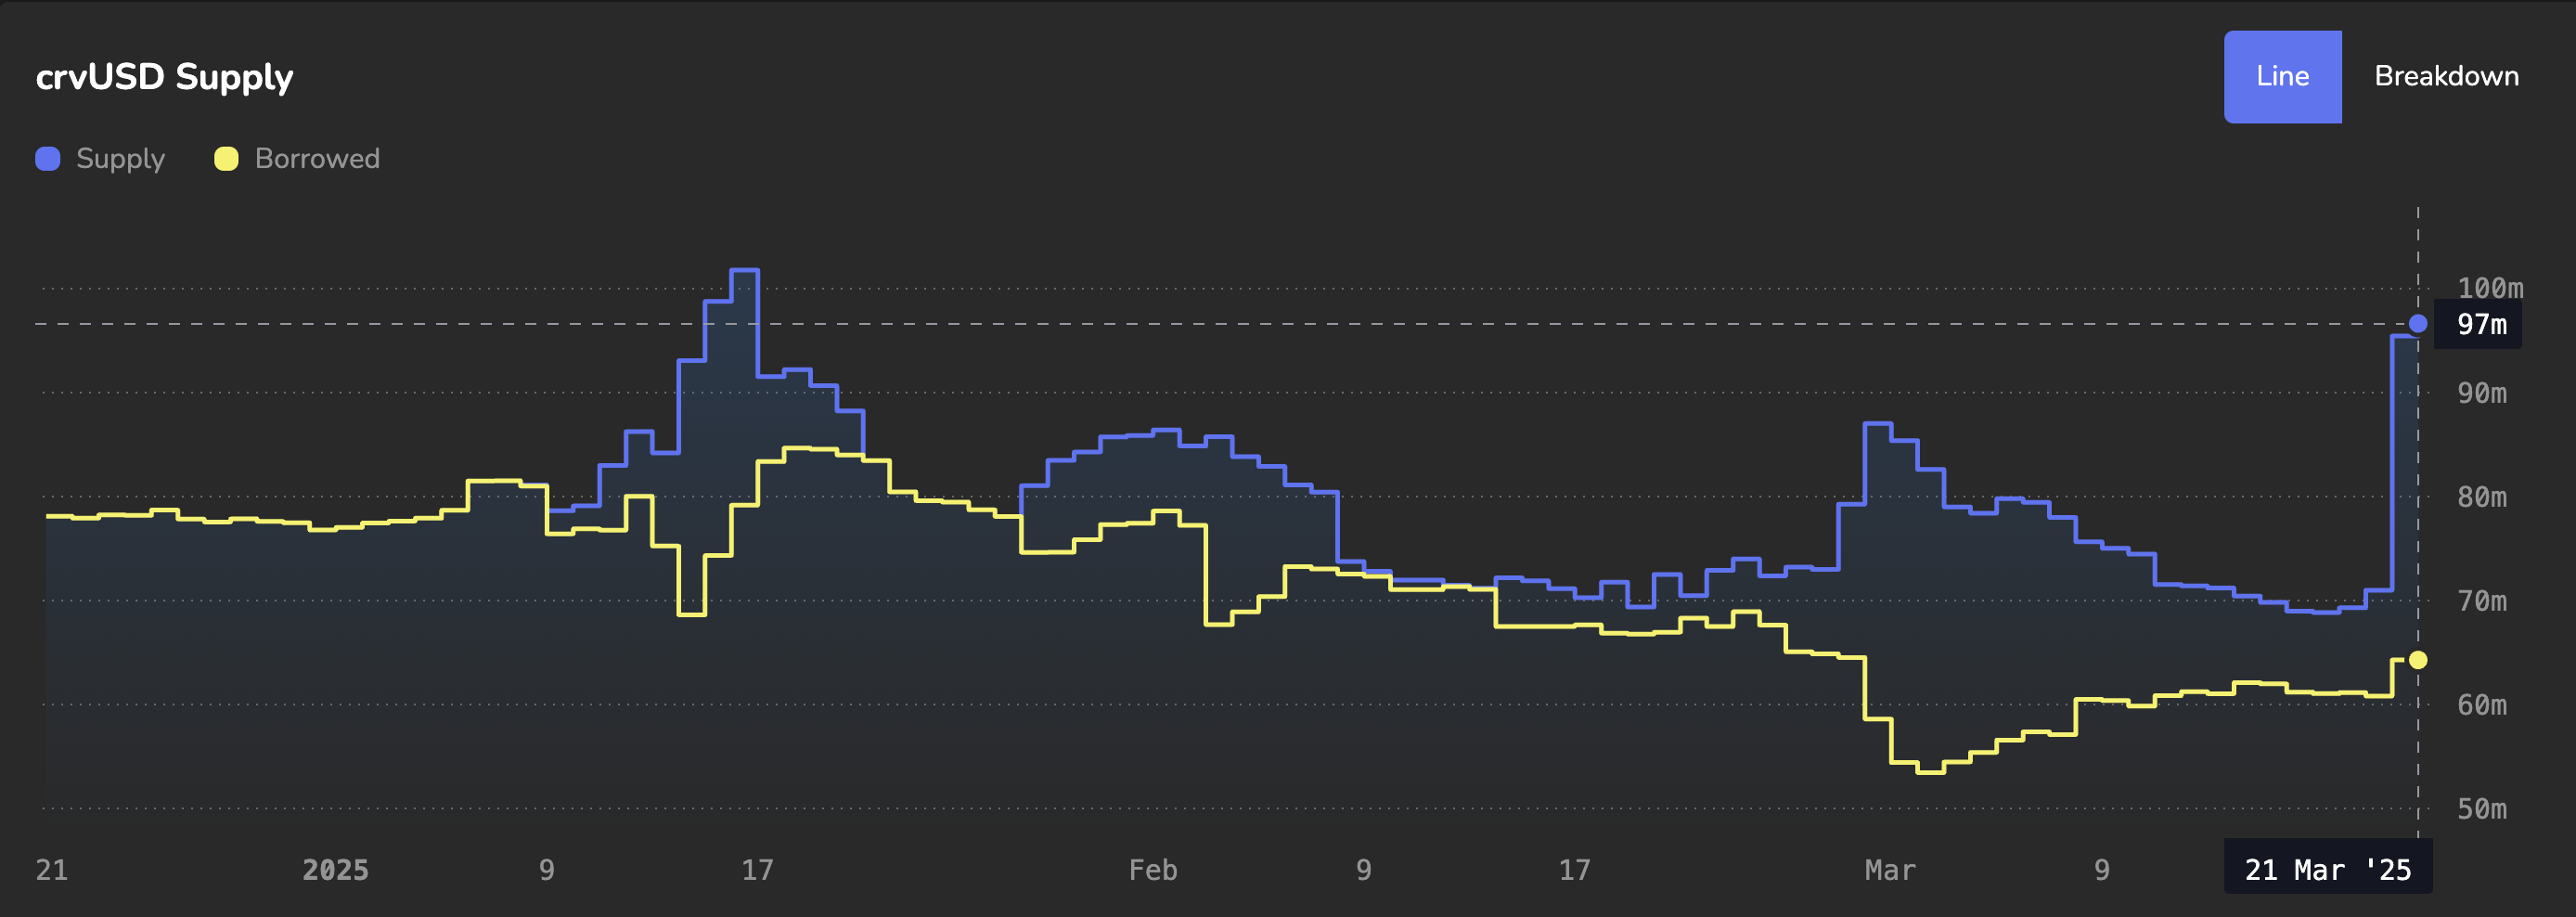Screen dimensions: 2576x917
Task: Click the crvUSD Supply chart title
Action: point(165,78)
